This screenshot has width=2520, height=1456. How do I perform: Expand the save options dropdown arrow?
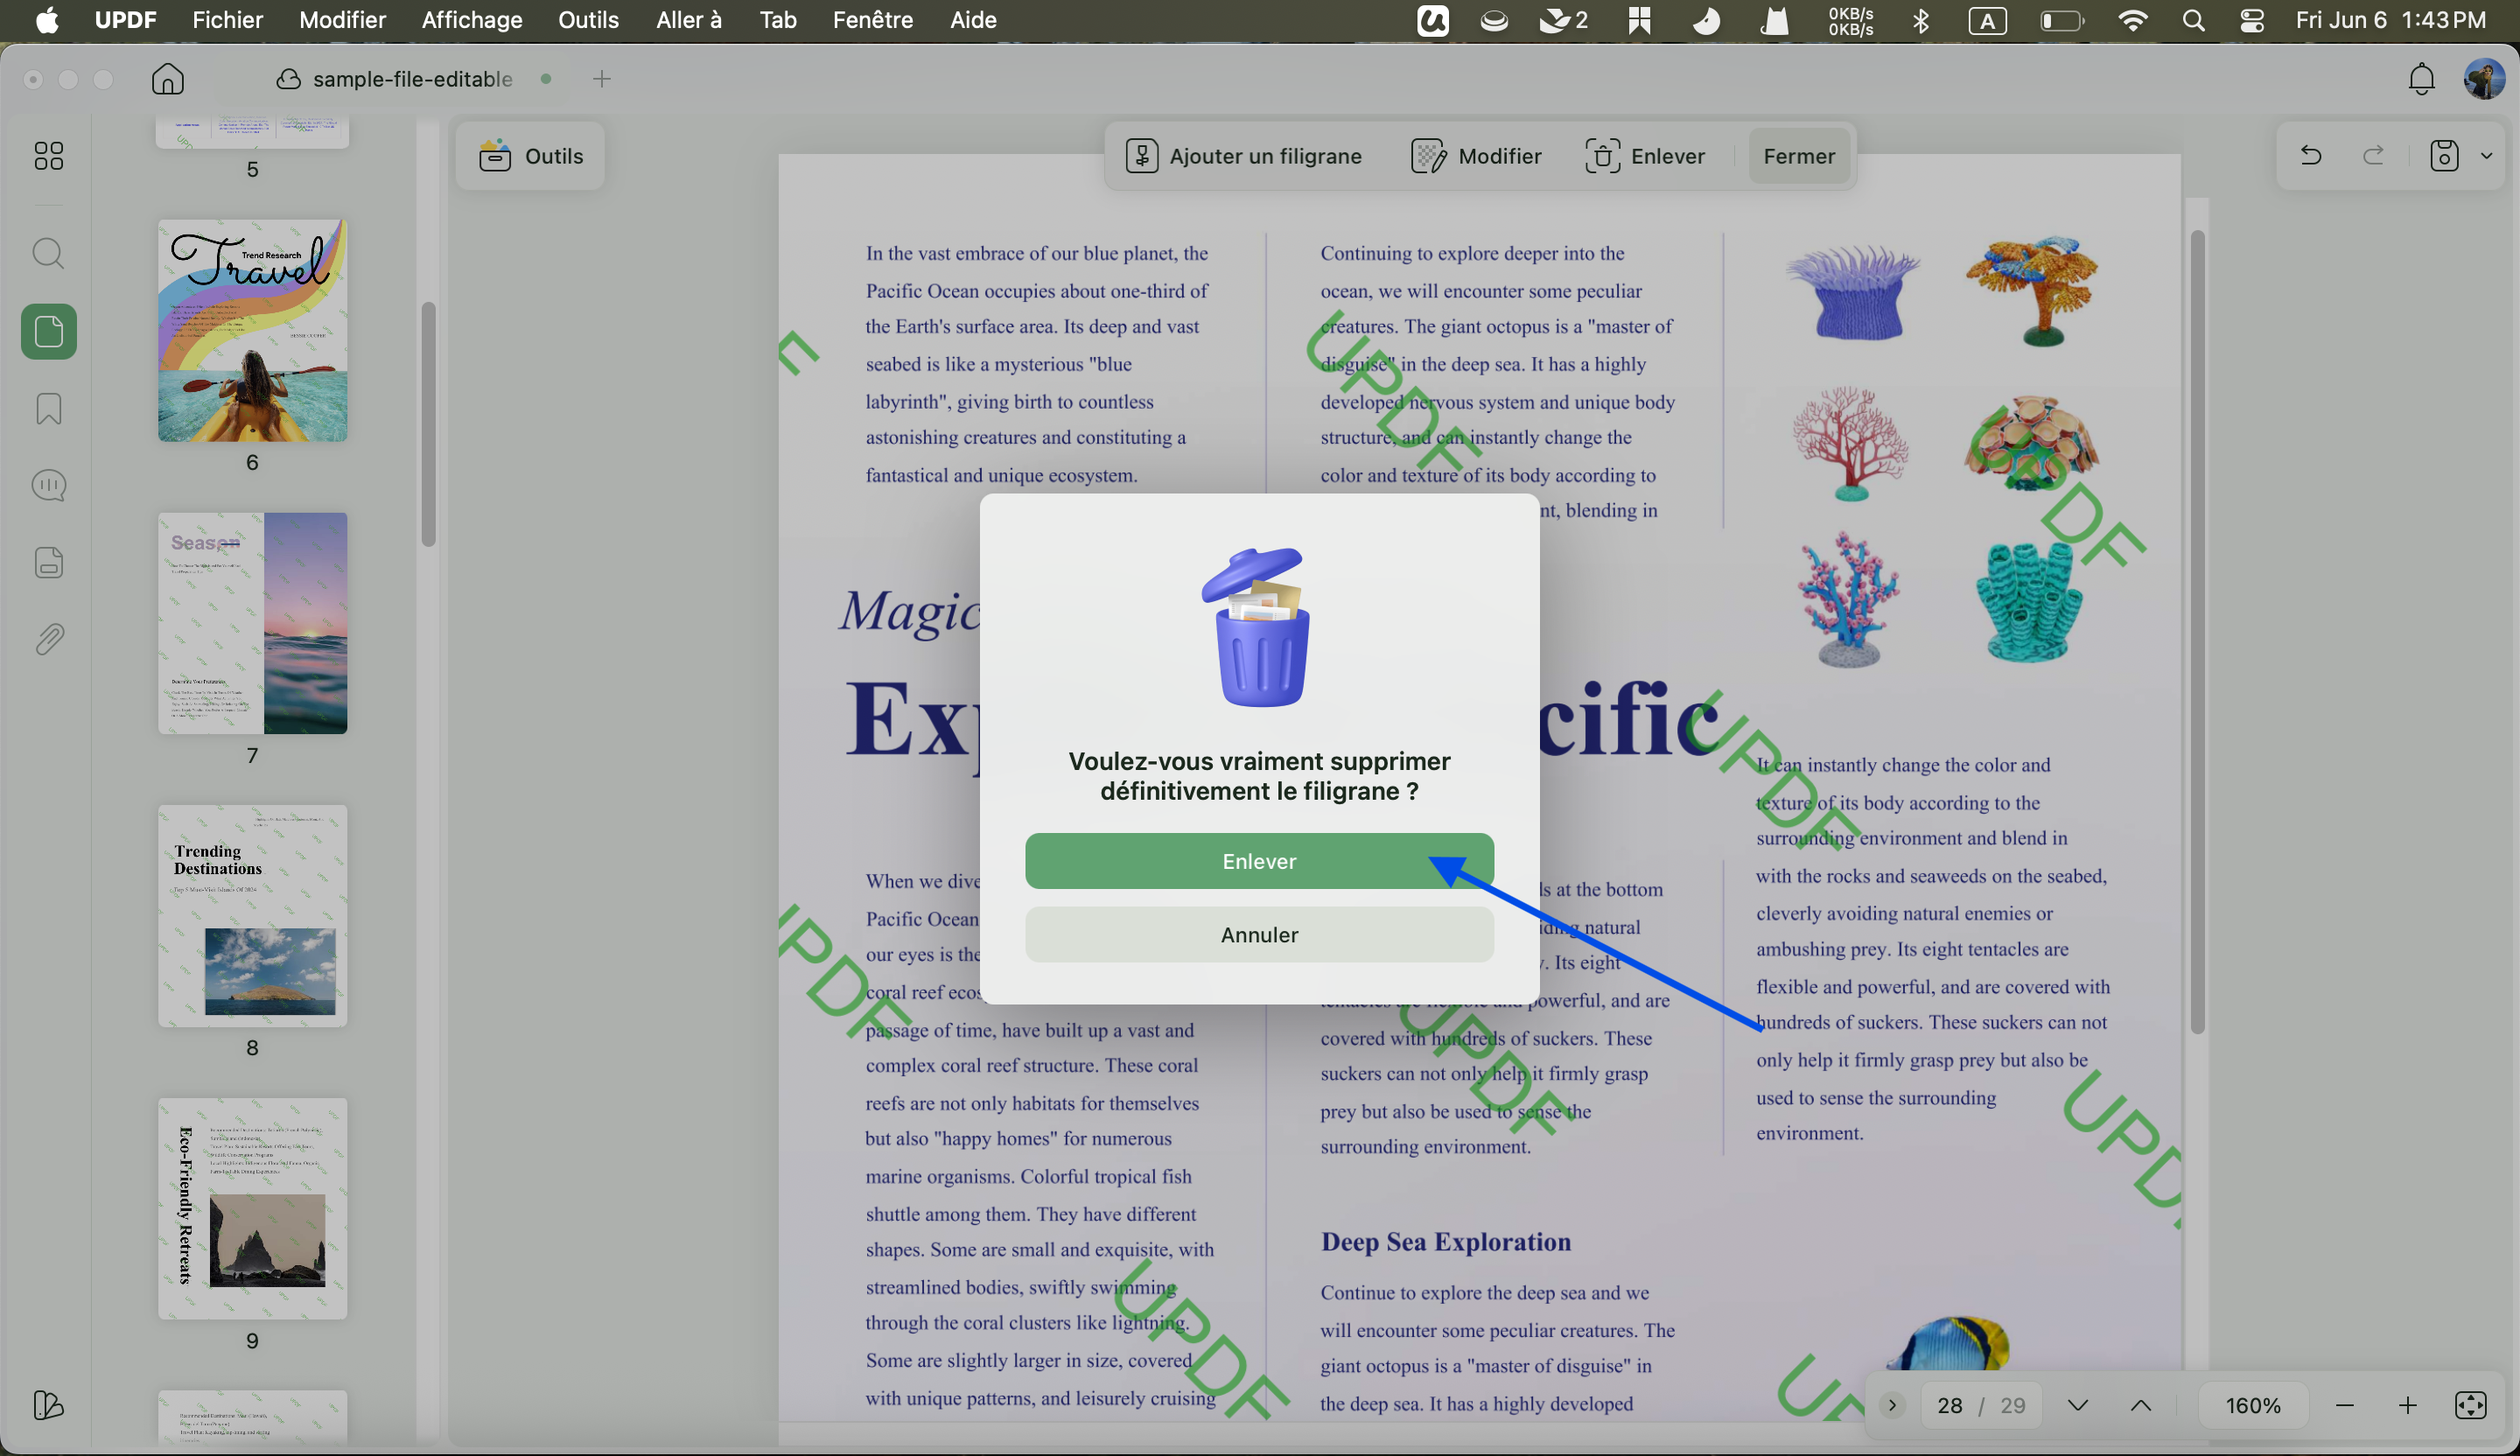click(x=2486, y=156)
